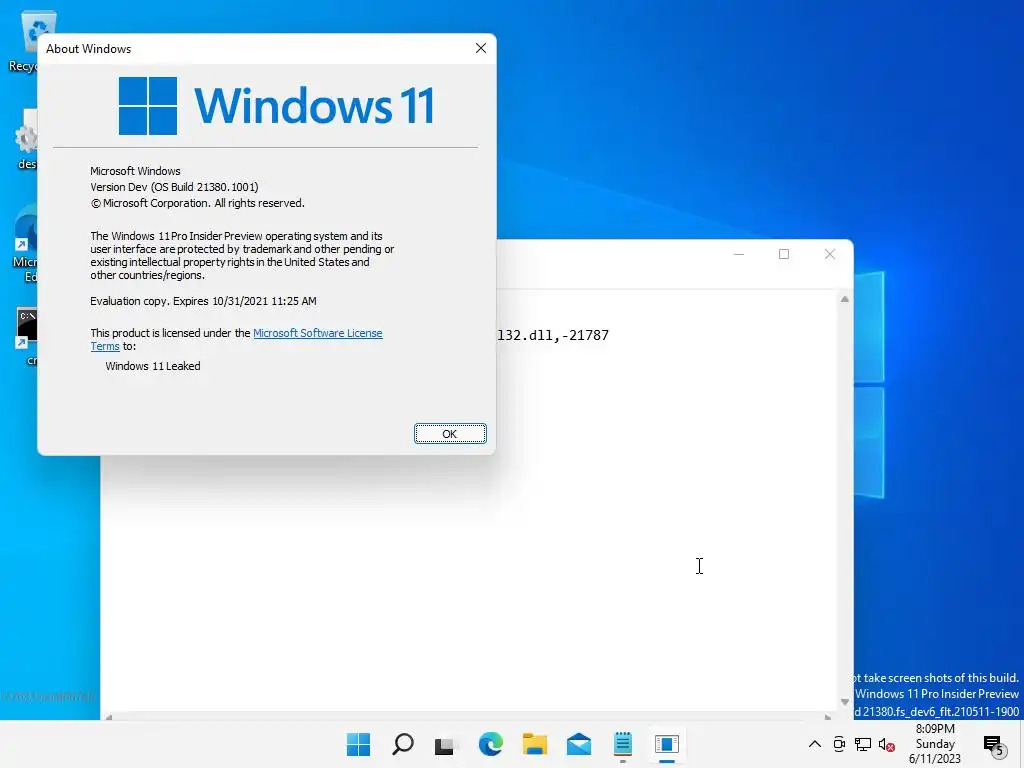Show hidden tray icons chevron
The height and width of the screenshot is (768, 1024).
[x=815, y=744]
